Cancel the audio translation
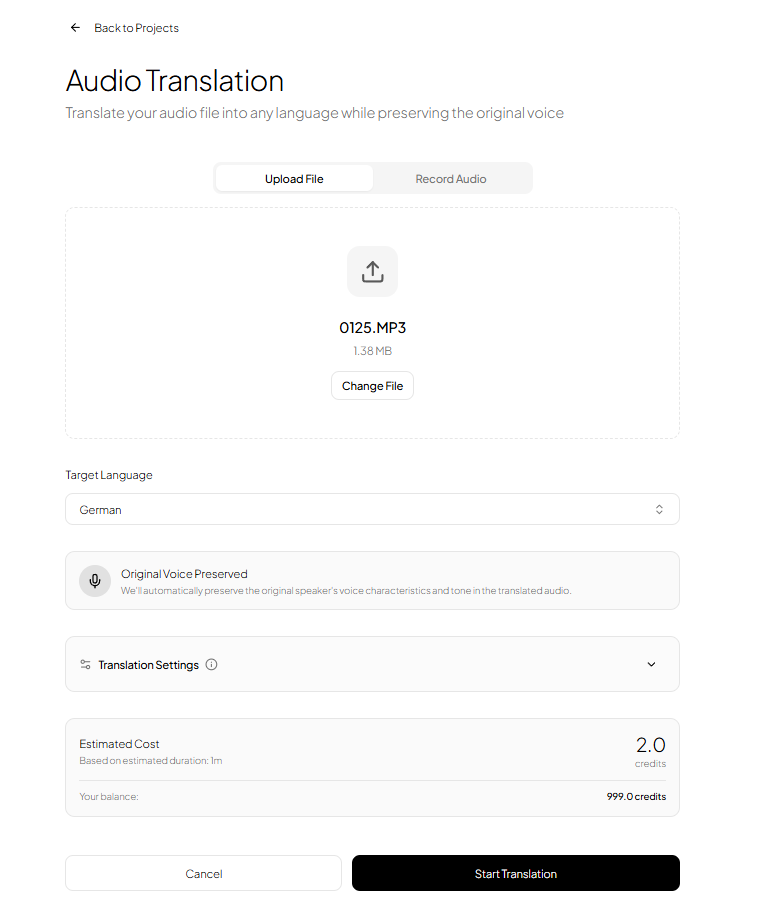This screenshot has height=913, width=759. click(x=203, y=873)
